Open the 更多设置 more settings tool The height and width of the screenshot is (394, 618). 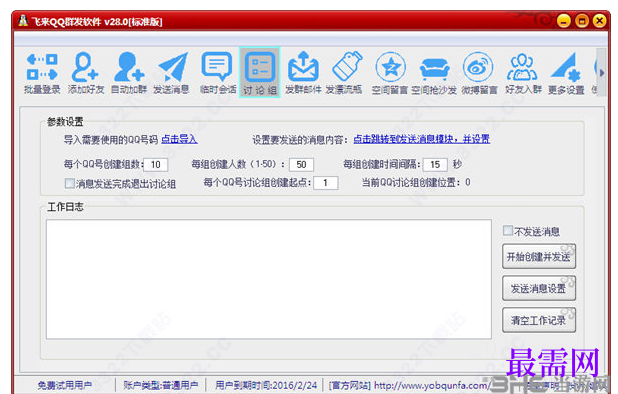coord(566,73)
